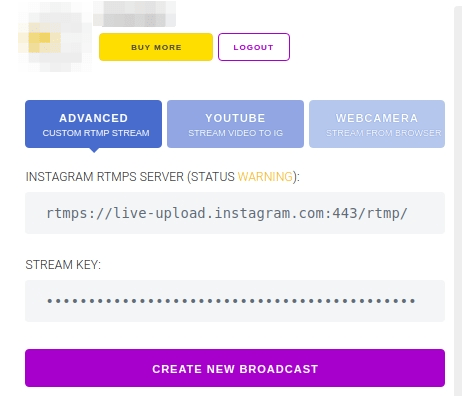Click the STREAM VIDEO TO IG subtitle
The image size is (462, 396).
(235, 133)
